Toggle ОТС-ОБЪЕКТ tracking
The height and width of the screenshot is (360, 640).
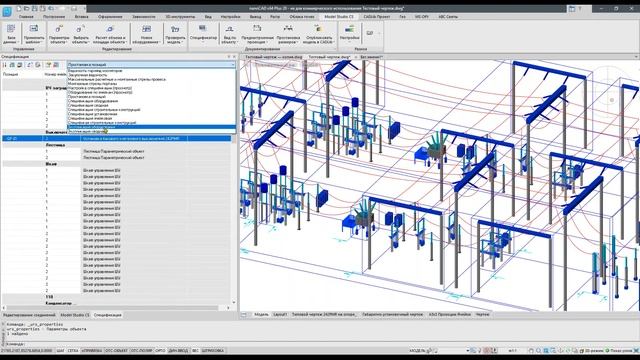[x=116, y=351]
